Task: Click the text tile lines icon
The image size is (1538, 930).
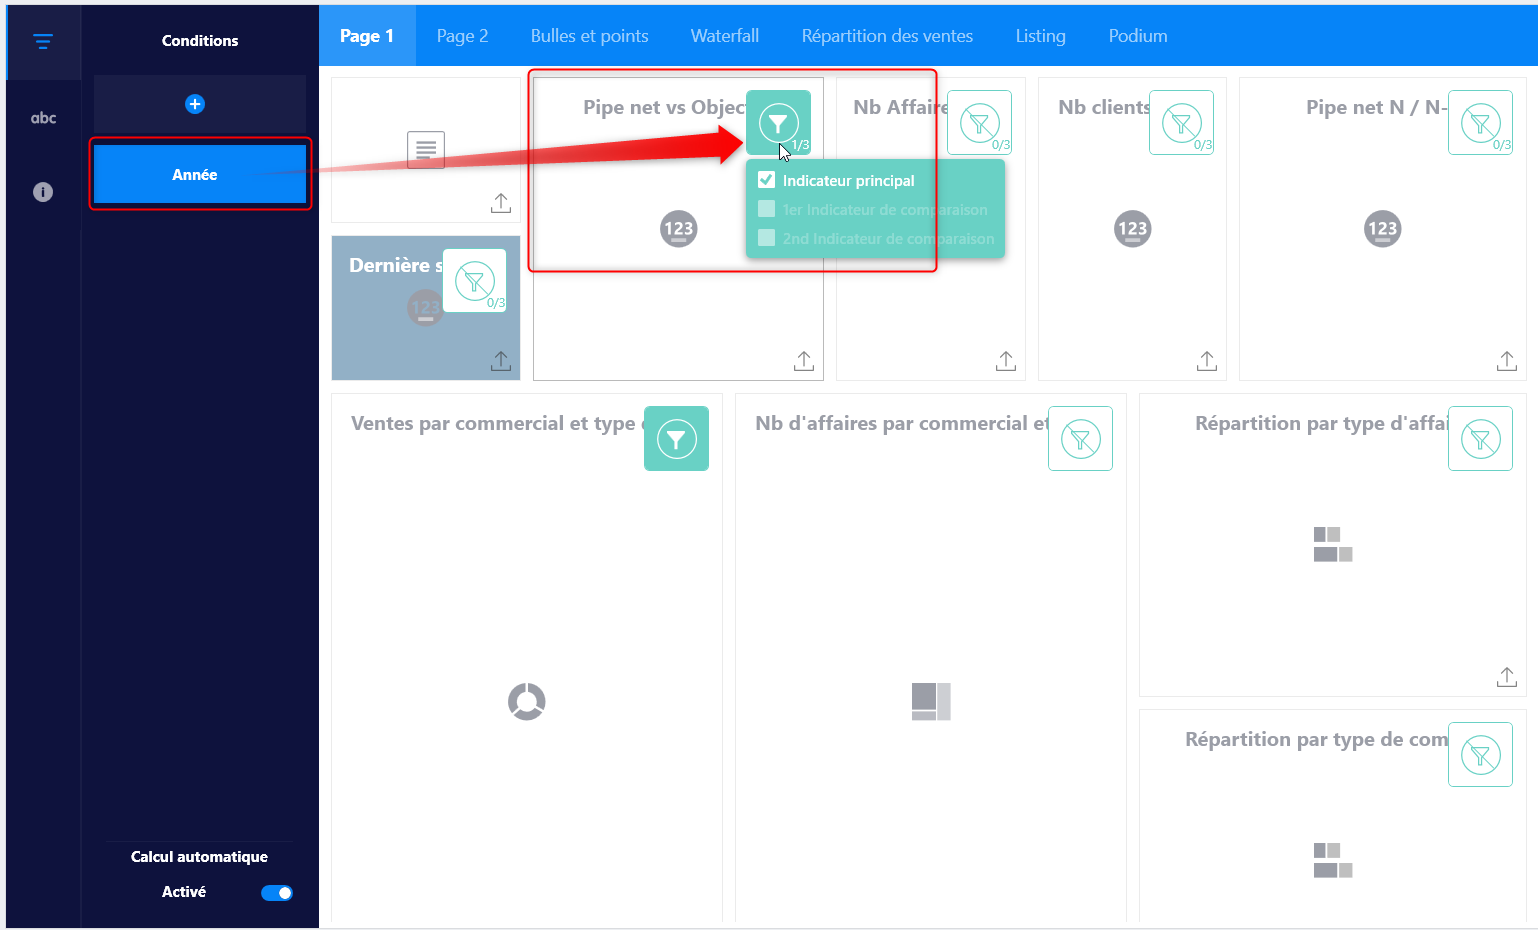Action: [426, 150]
